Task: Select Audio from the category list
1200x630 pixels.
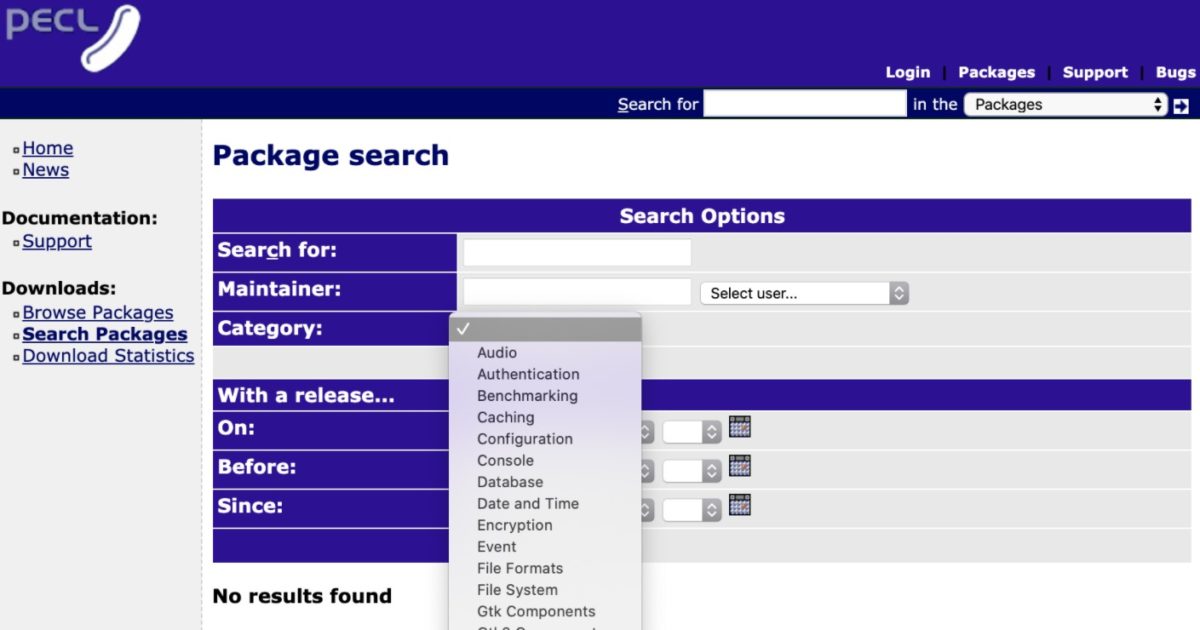Action: 497,353
